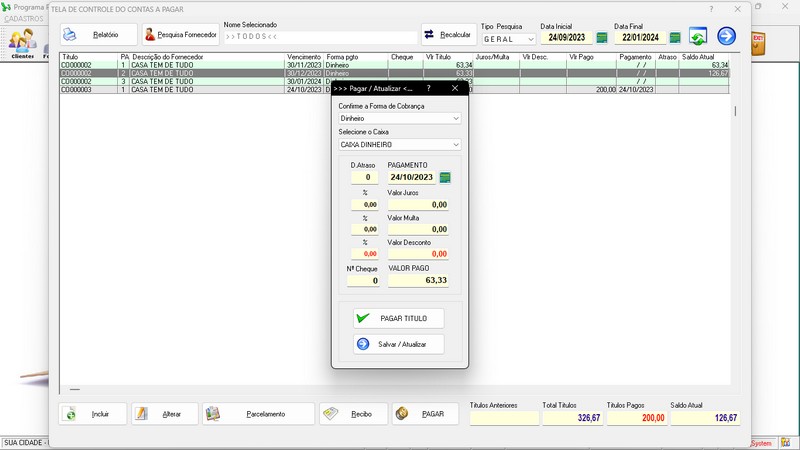800x450 pixels.
Task: Click the blue arrow exit icon
Action: (x=727, y=37)
